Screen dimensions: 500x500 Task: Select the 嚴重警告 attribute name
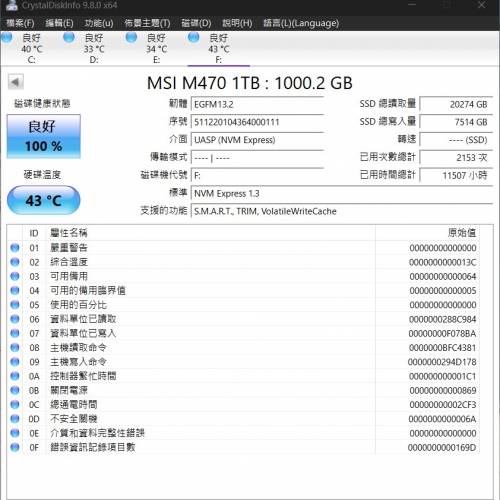69,248
